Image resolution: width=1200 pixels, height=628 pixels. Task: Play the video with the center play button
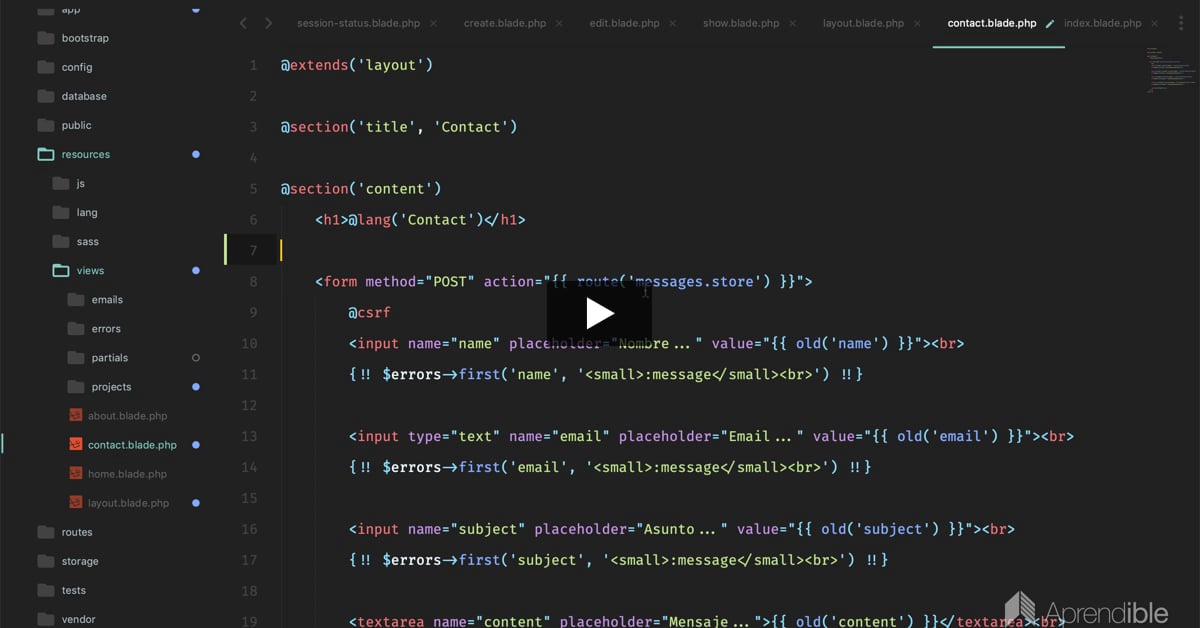(x=599, y=314)
